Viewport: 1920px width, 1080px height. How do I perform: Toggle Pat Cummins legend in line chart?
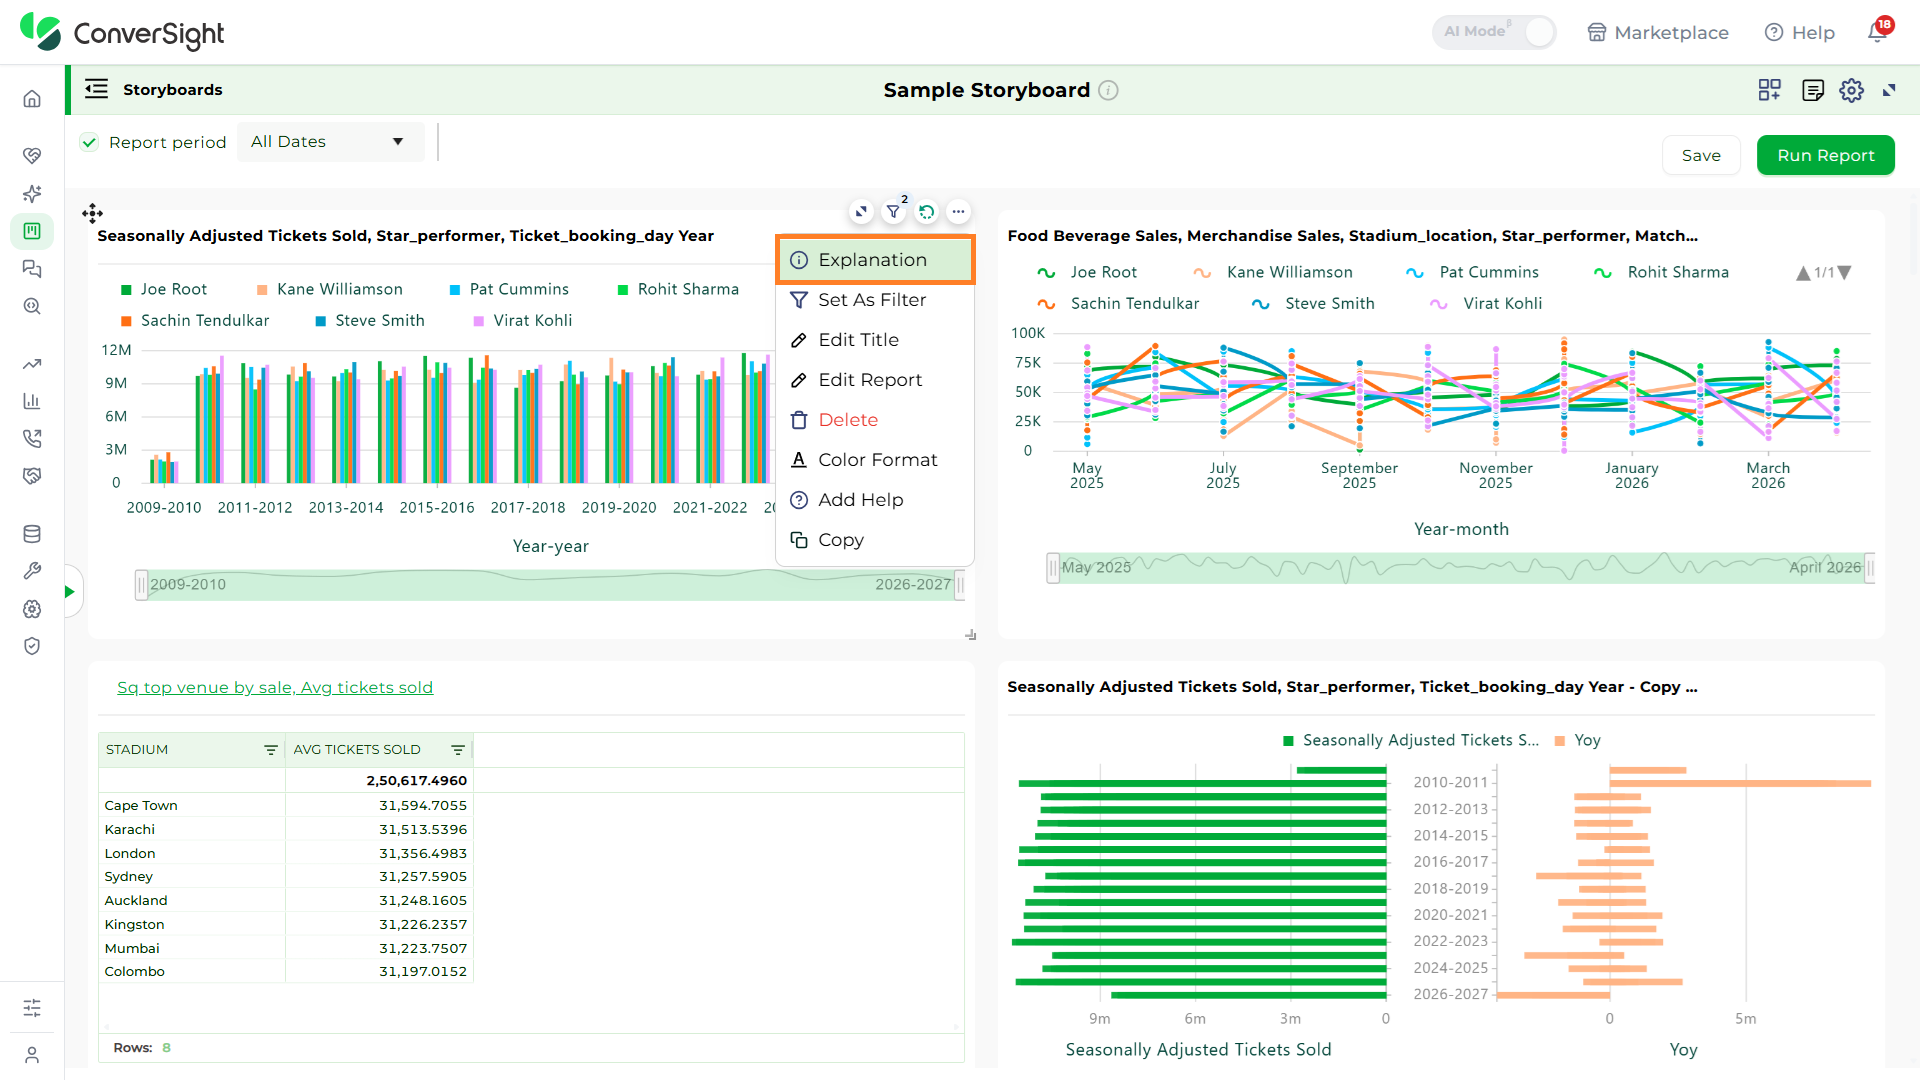(x=1472, y=272)
